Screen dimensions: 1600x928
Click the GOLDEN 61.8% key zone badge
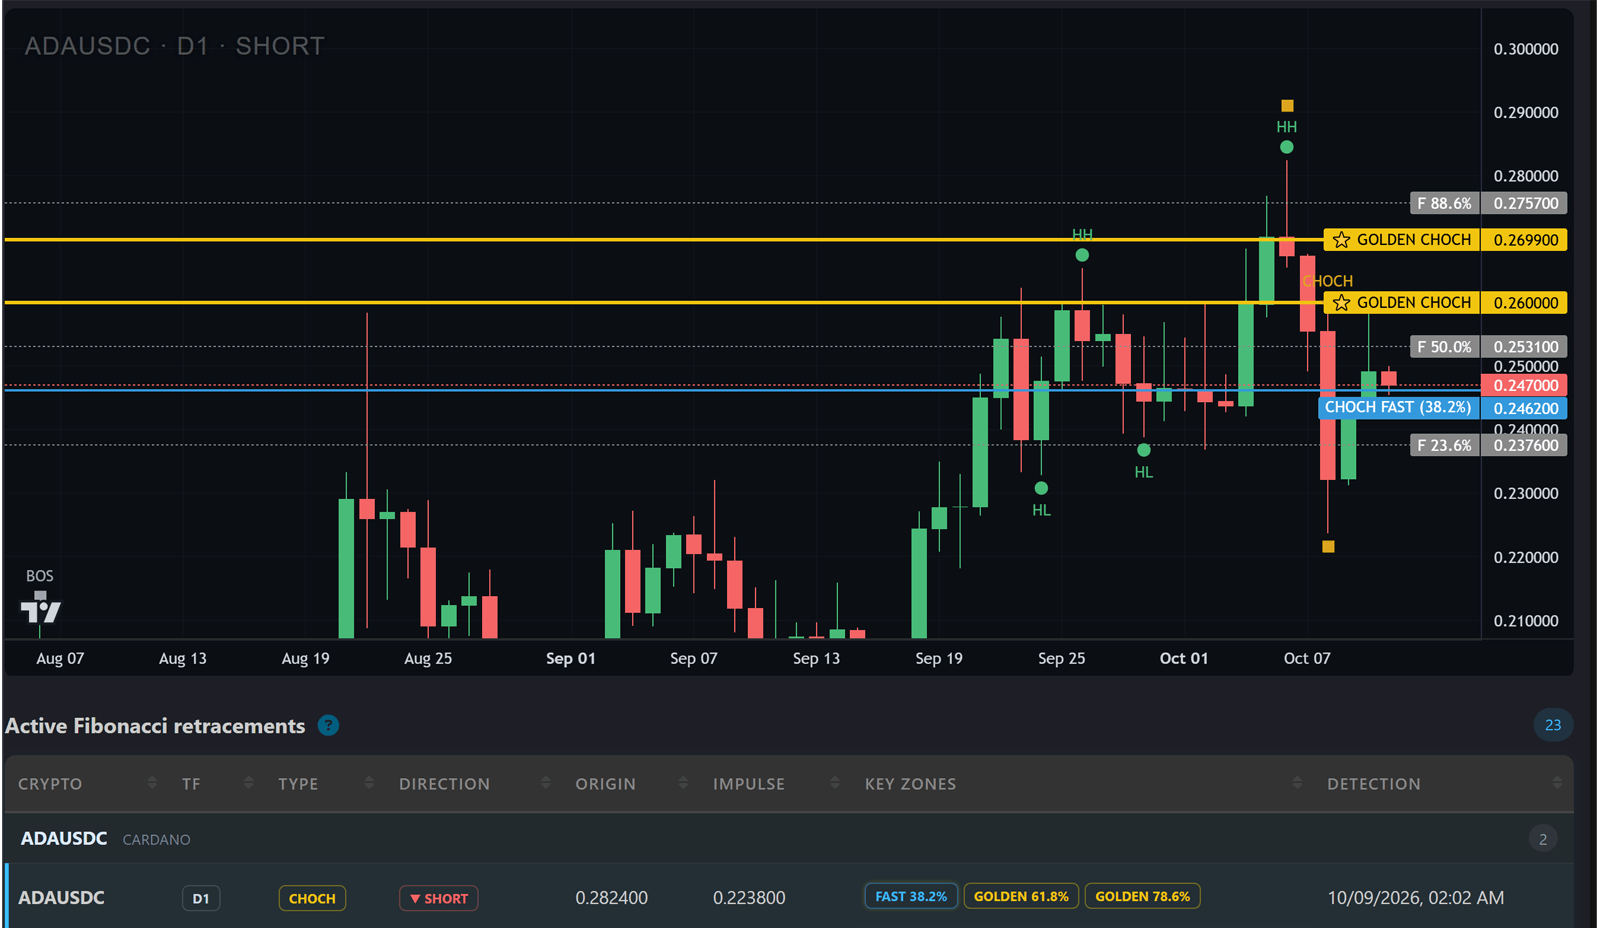[x=1021, y=897]
